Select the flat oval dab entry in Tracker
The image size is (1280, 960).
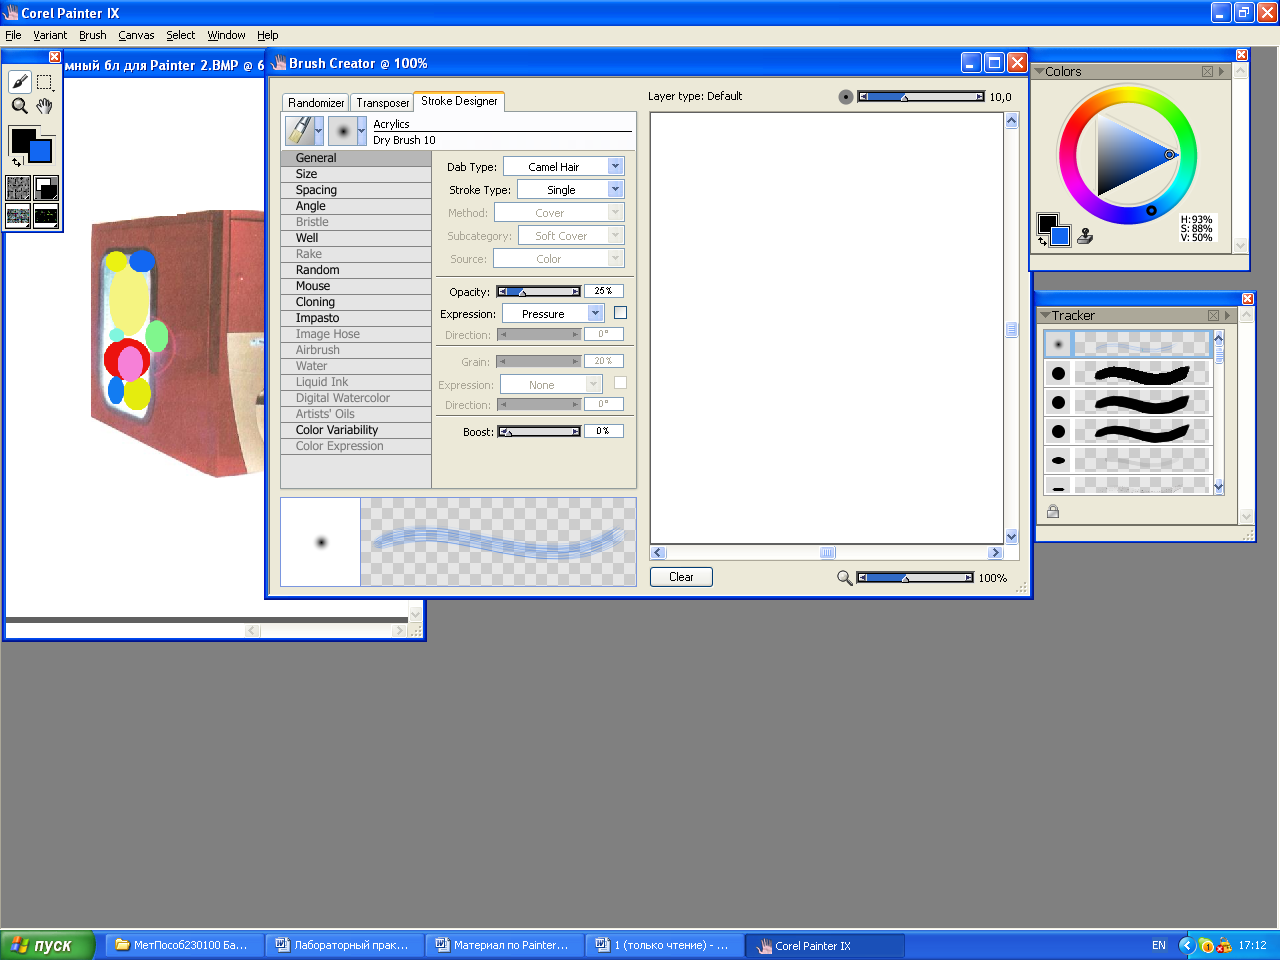click(1128, 460)
